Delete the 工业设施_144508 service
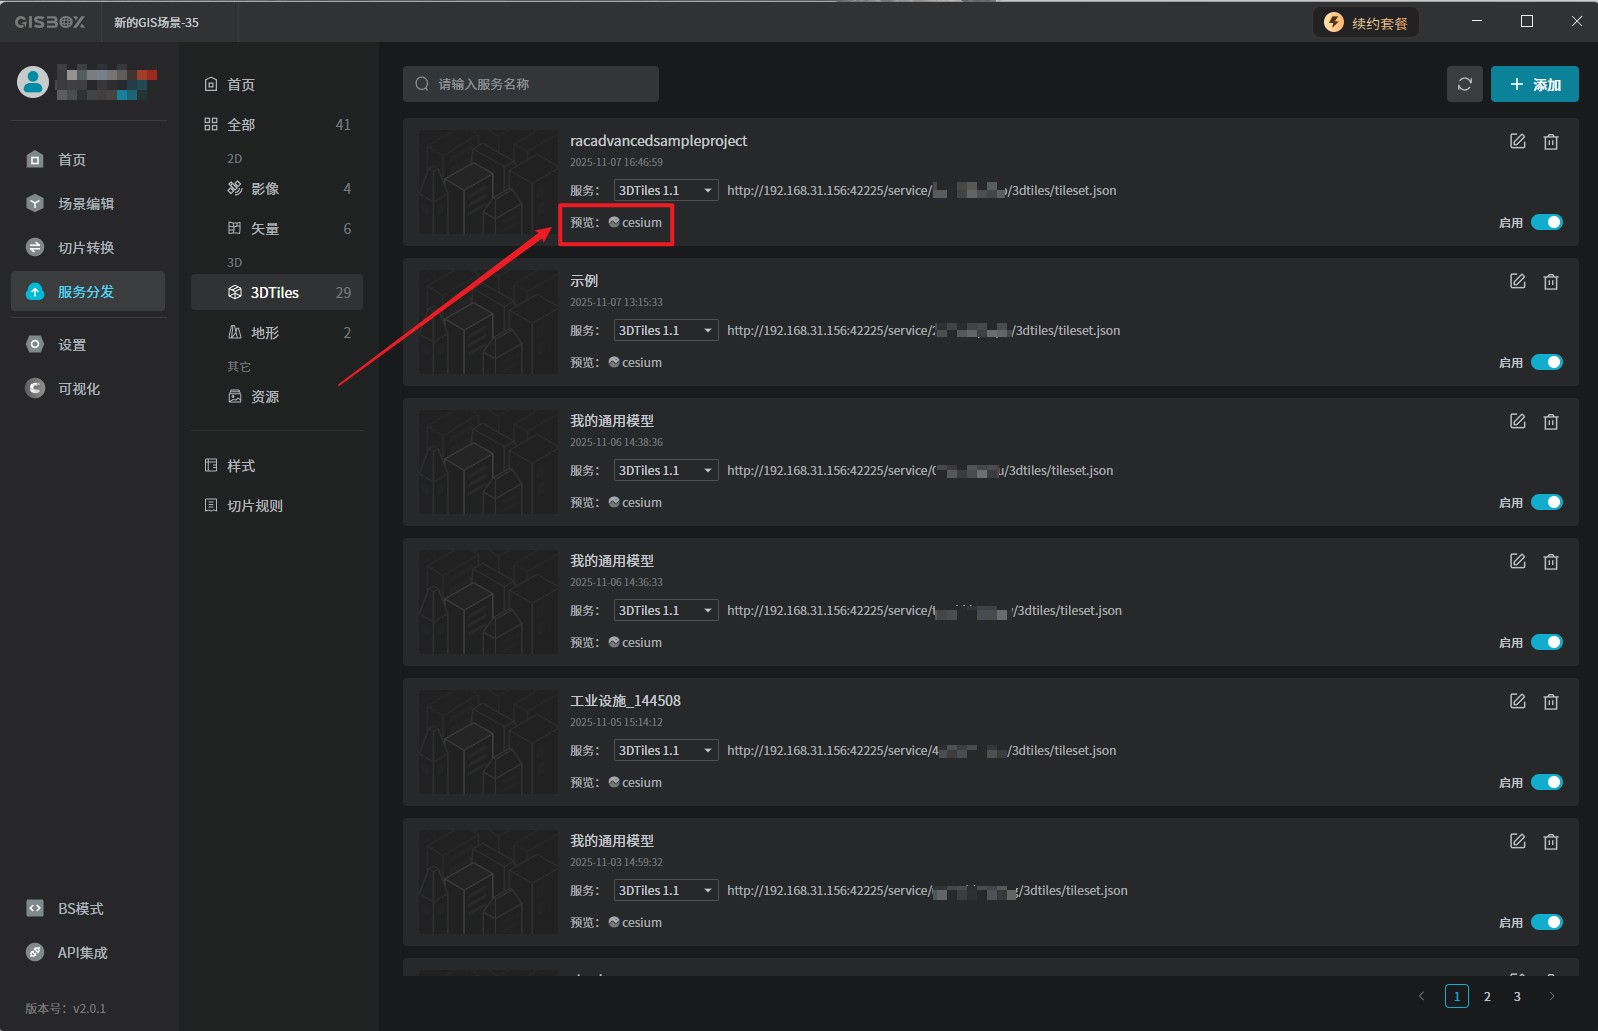The width and height of the screenshot is (1598, 1031). tap(1550, 702)
